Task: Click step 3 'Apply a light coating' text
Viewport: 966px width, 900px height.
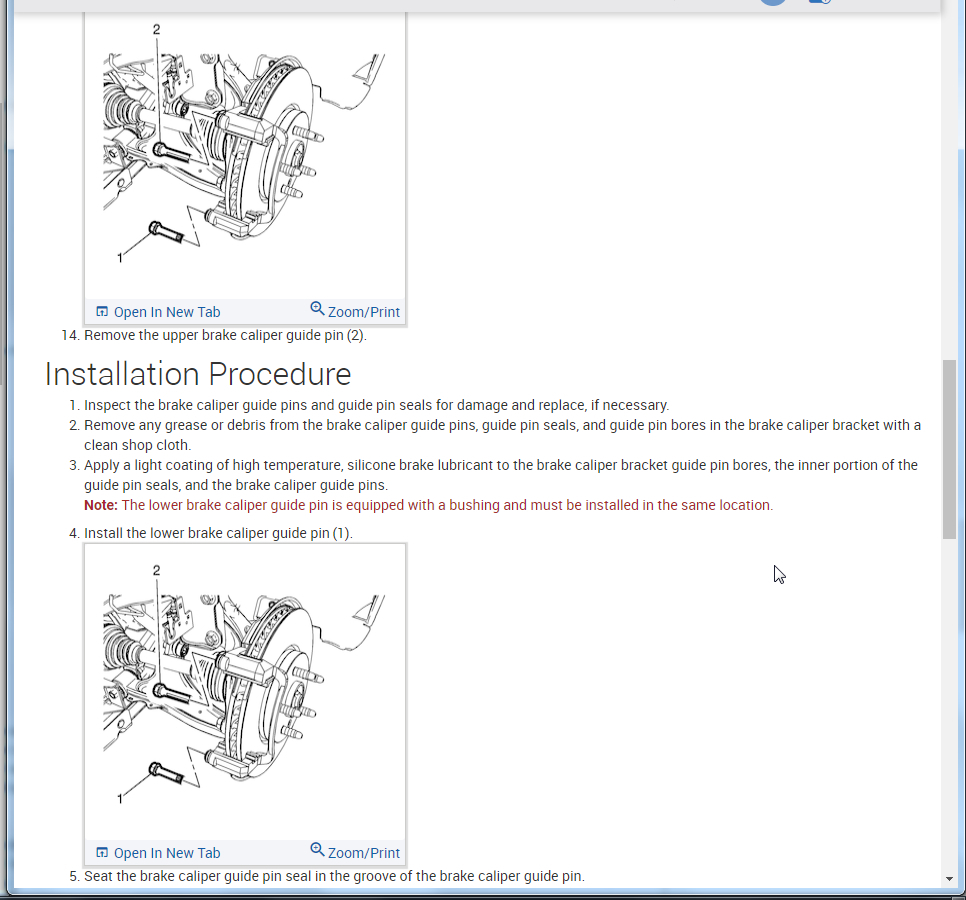Action: 501,475
